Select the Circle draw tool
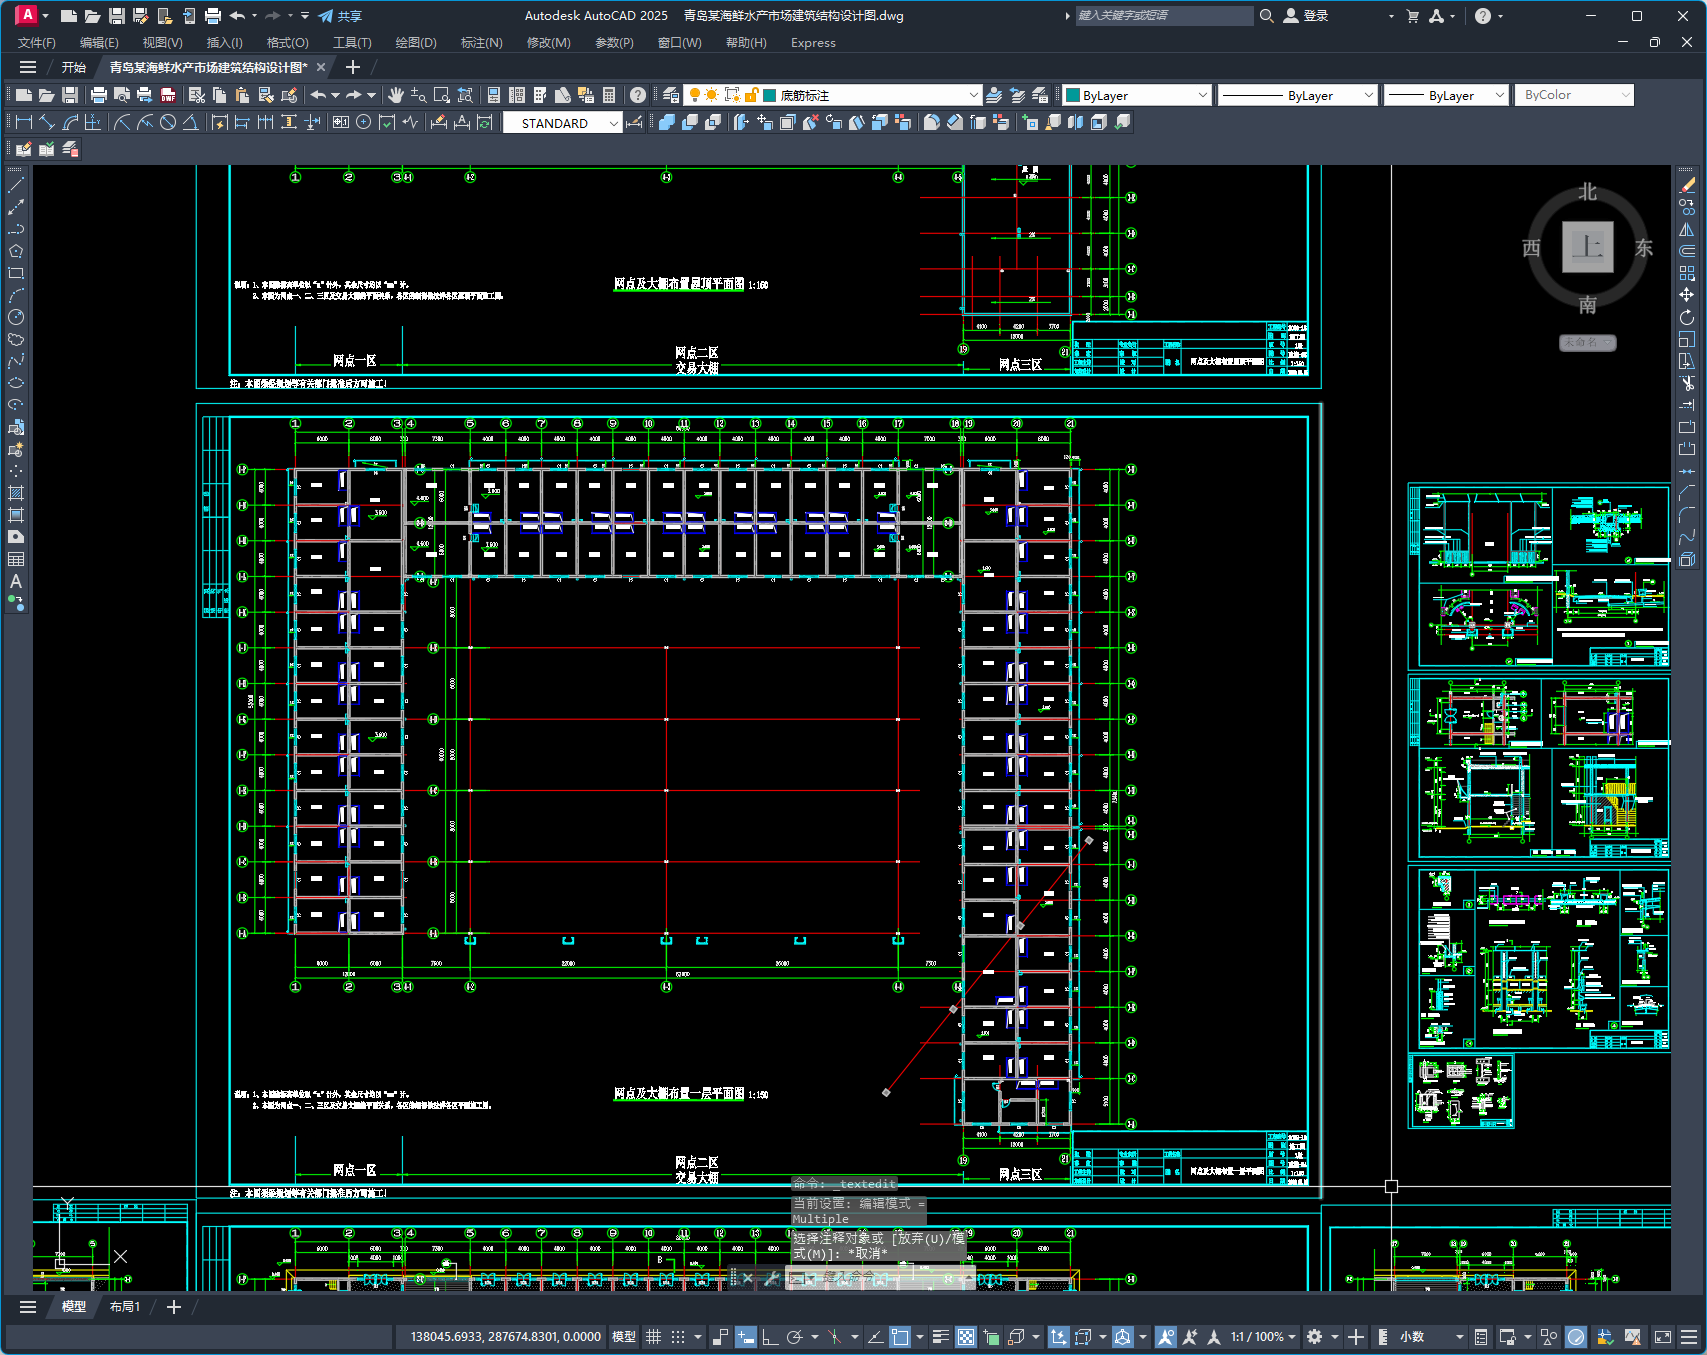This screenshot has height=1355, width=1707. (x=16, y=317)
